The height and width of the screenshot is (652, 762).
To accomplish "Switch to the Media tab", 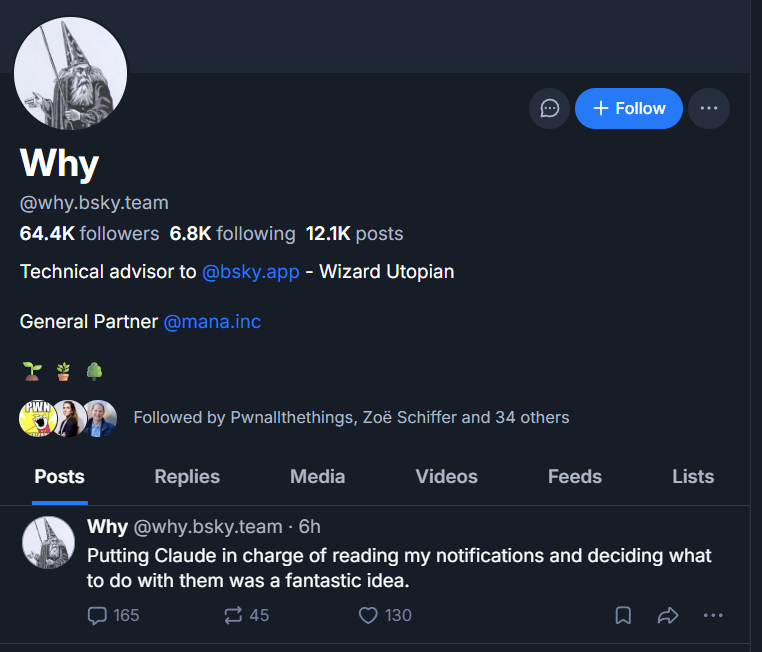I will click(318, 477).
